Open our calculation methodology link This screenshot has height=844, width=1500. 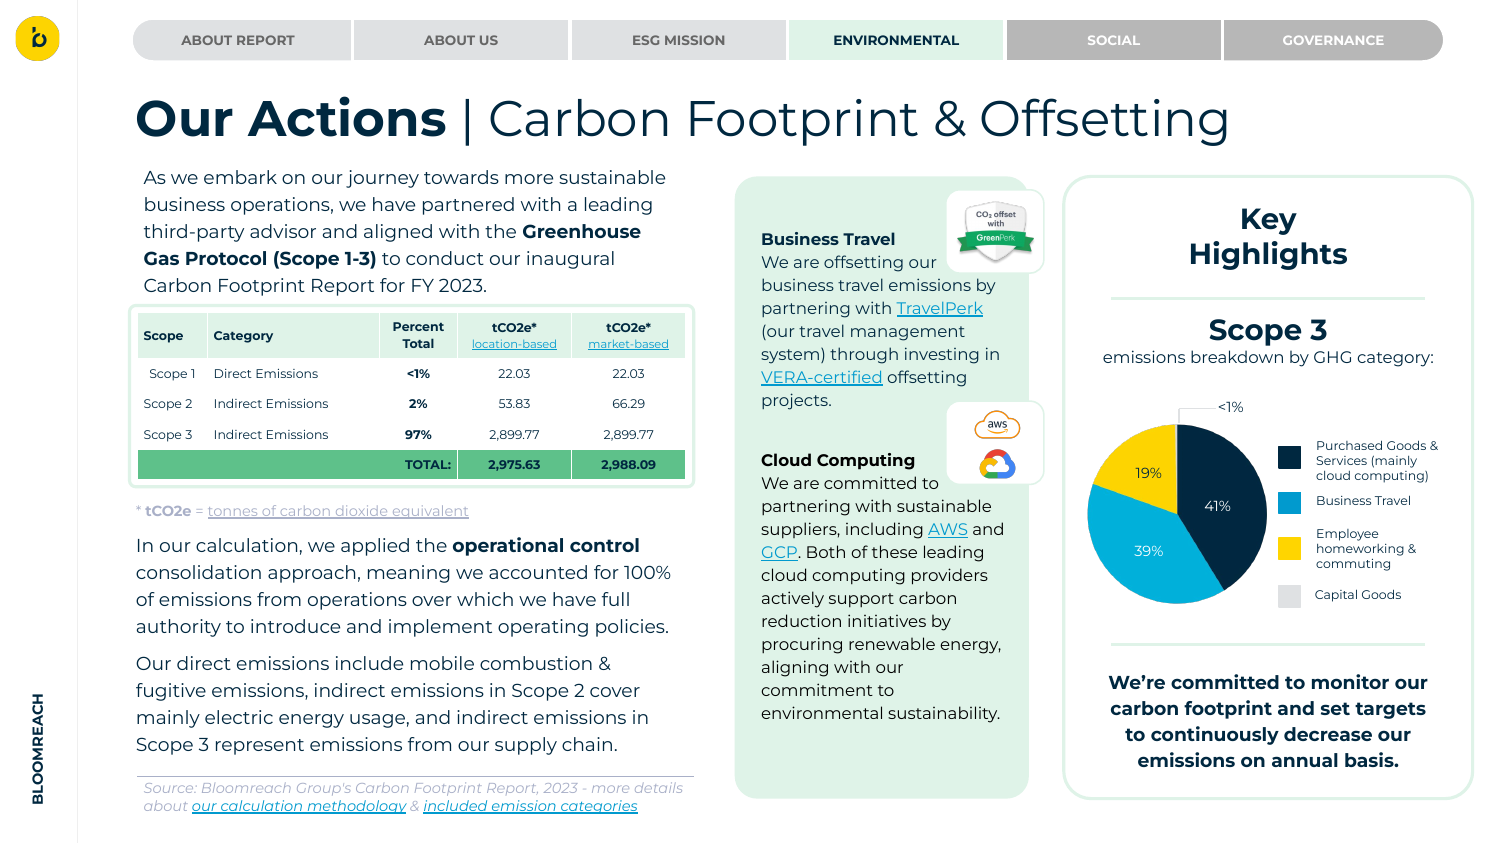(x=299, y=806)
